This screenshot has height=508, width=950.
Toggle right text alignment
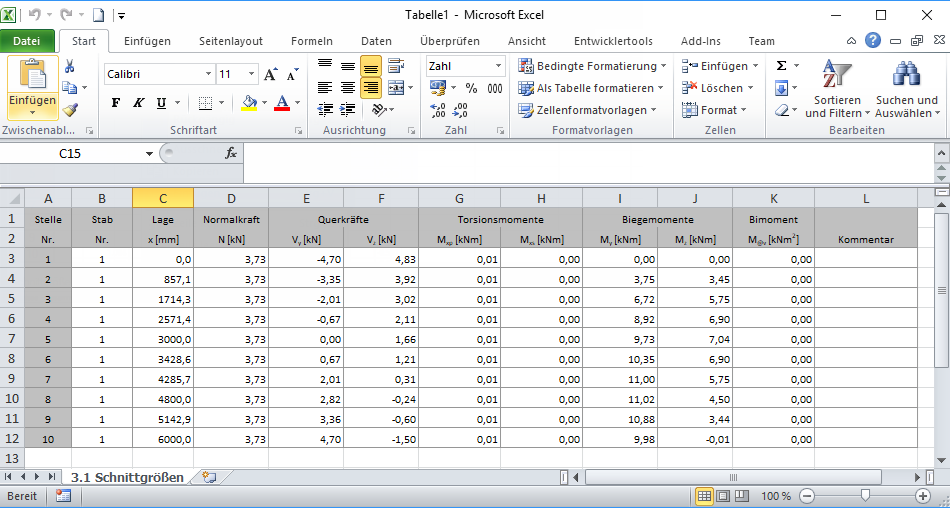[x=370, y=88]
